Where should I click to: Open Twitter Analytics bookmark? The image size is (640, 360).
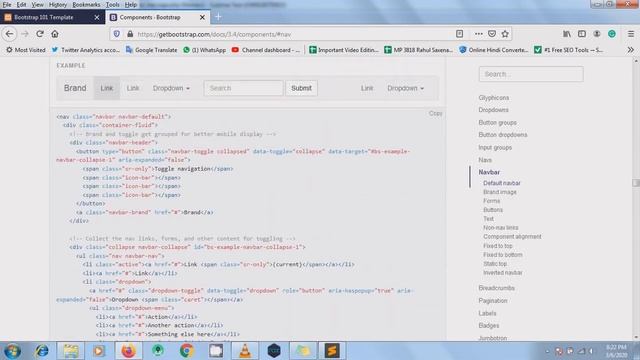86,50
